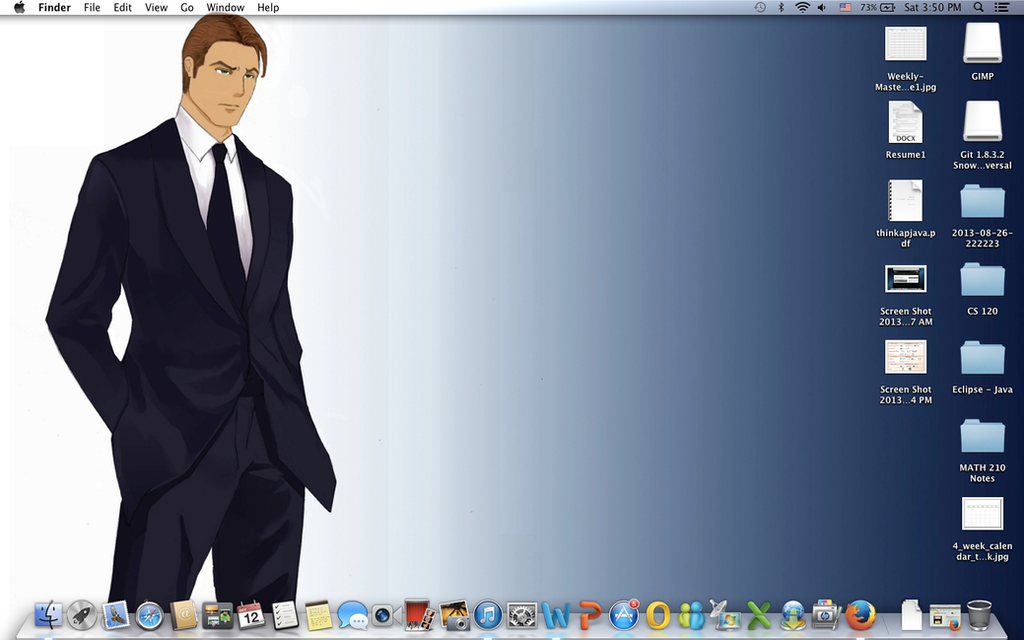
Task: Open the Edit menu
Action: [122, 7]
